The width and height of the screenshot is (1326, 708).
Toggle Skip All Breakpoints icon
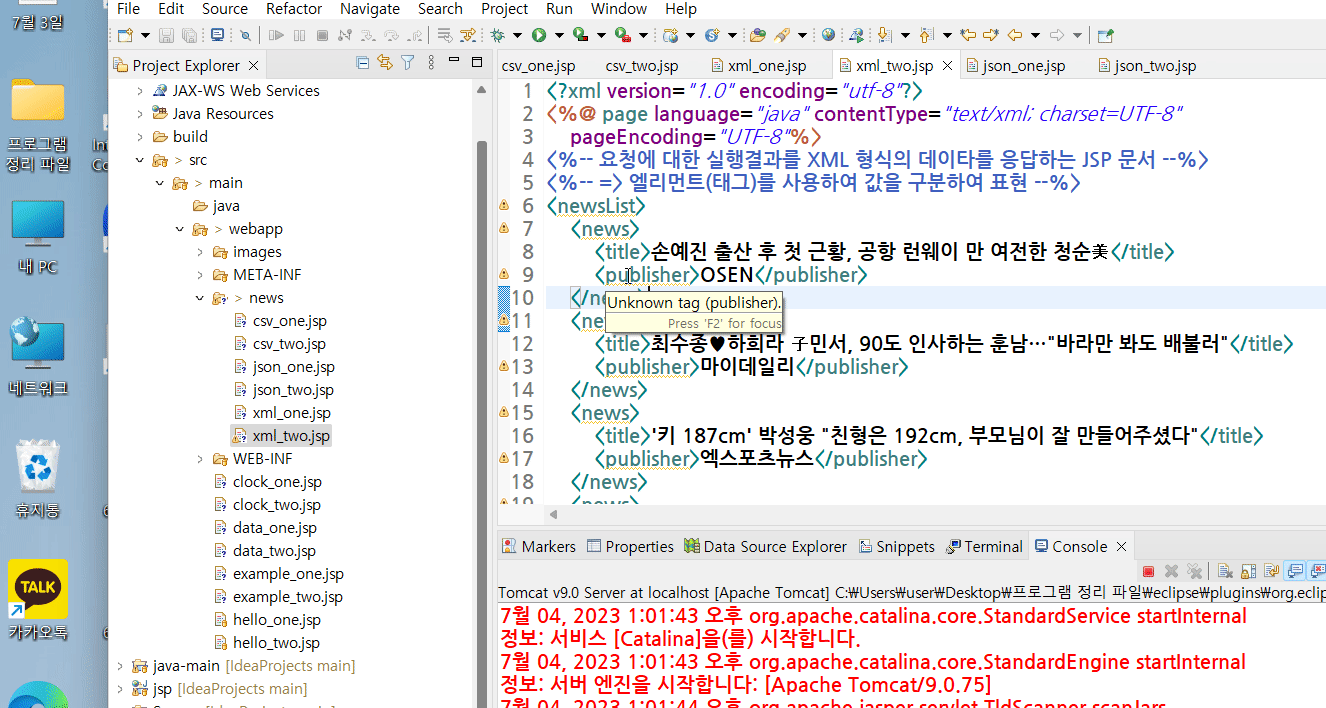point(245,35)
